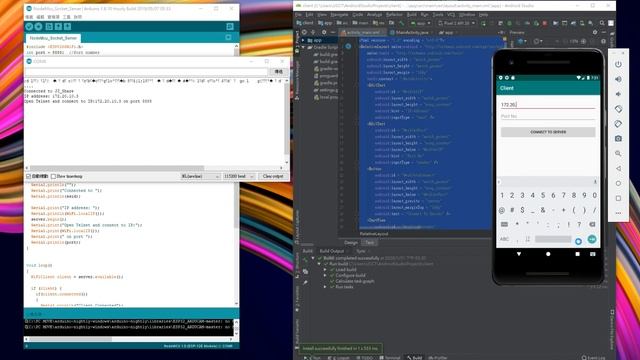Click the Arduino Upload arrow button
640x360 pixels.
coord(38,27)
